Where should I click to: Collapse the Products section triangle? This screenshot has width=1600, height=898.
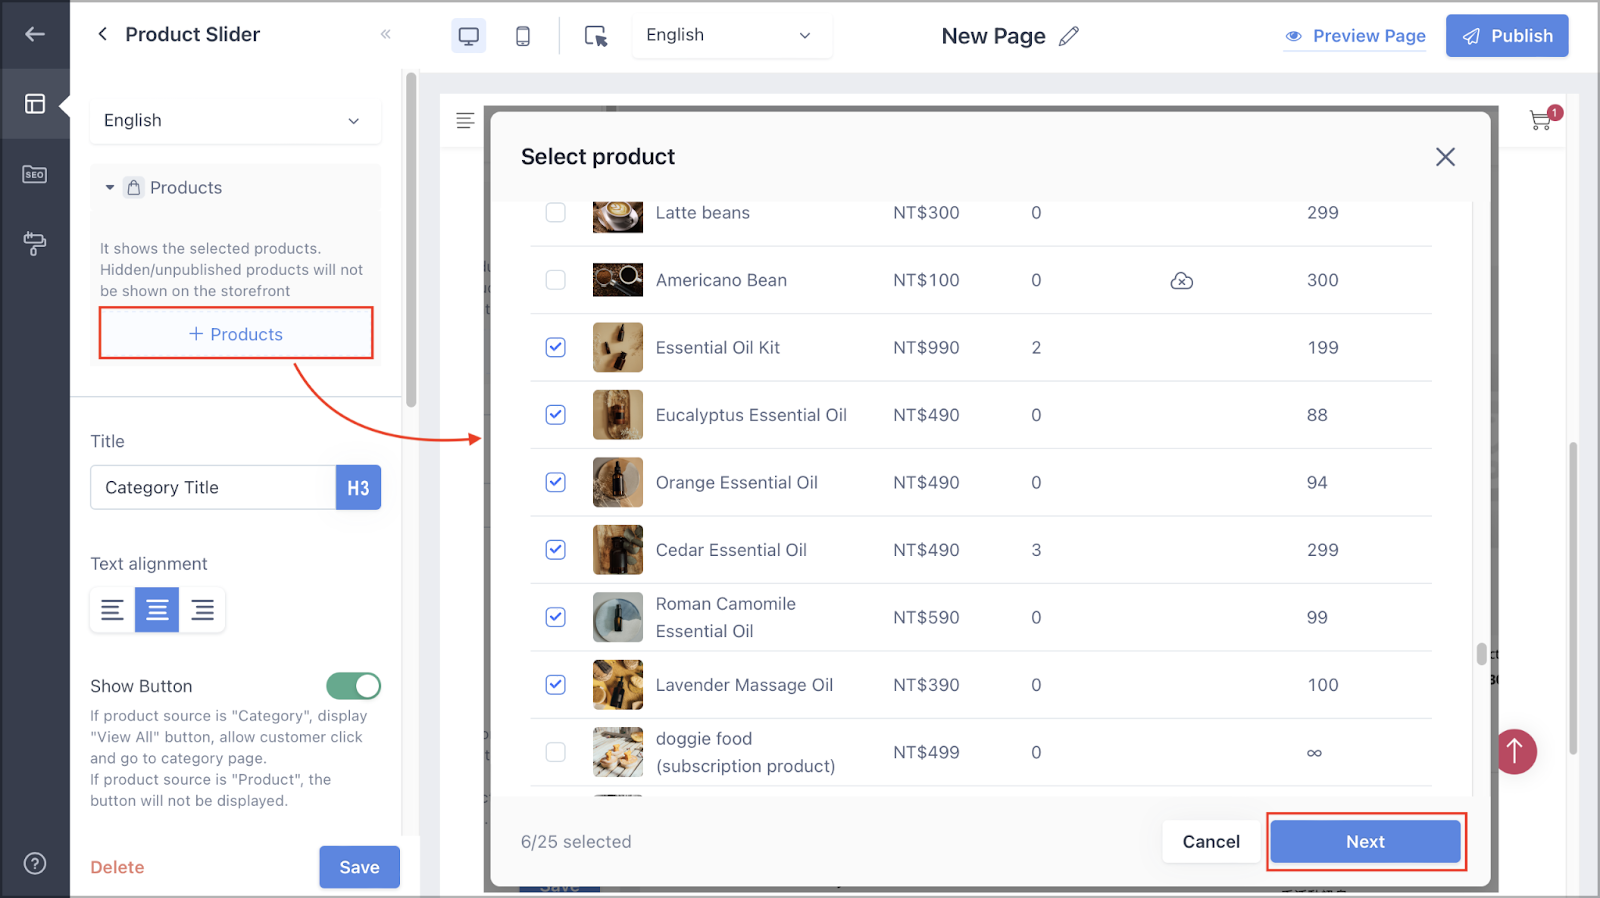[109, 187]
